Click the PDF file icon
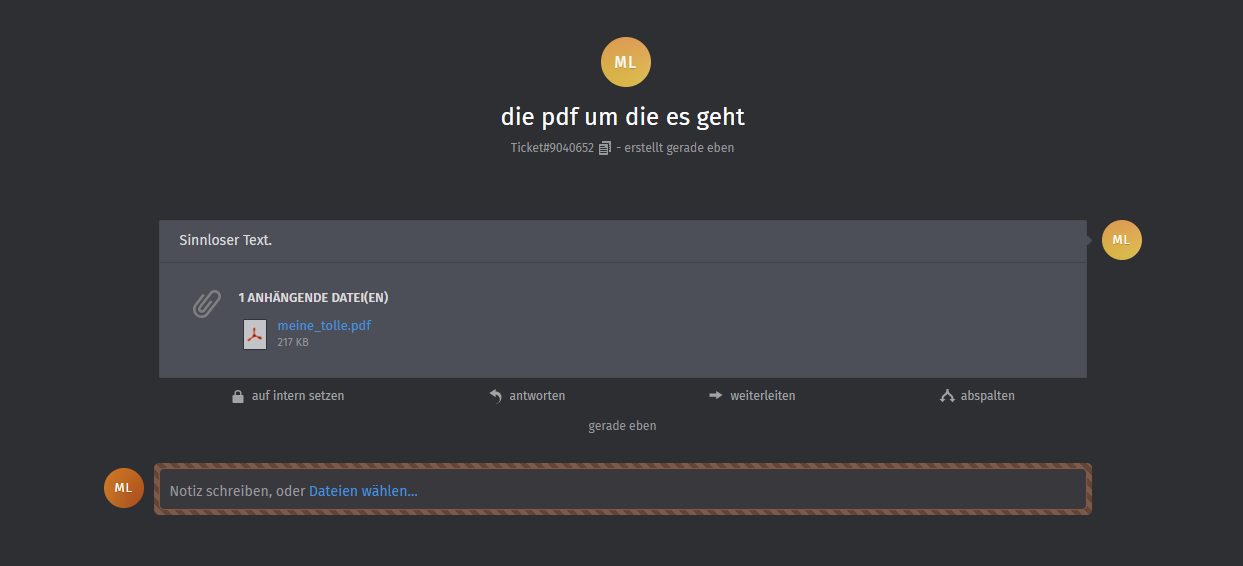The width and height of the screenshot is (1243, 566). 255,334
